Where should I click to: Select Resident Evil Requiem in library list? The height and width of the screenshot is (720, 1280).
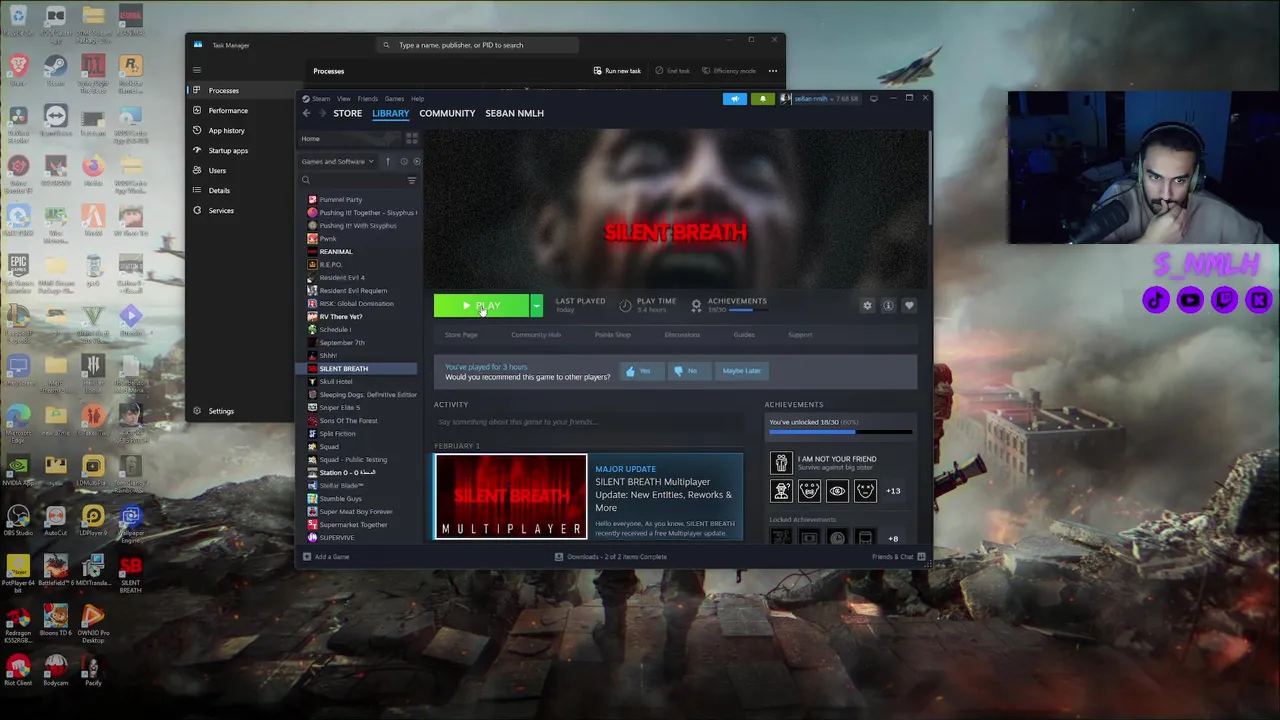coord(353,291)
